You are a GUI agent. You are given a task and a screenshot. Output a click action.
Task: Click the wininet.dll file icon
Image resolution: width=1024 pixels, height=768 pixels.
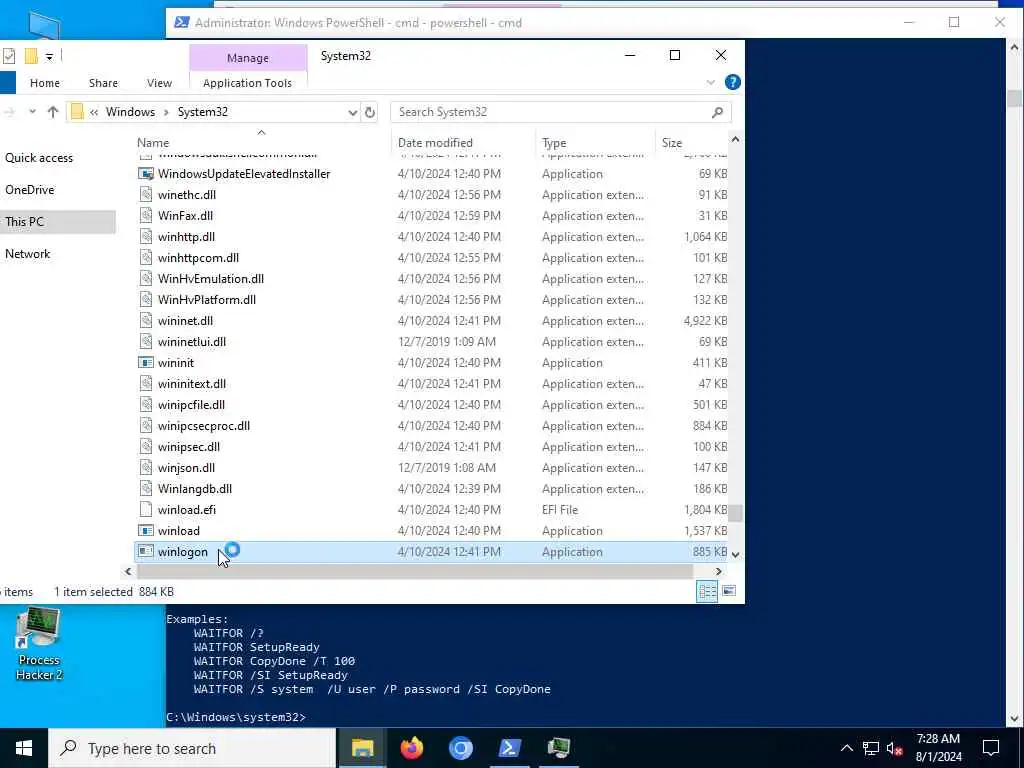(146, 321)
